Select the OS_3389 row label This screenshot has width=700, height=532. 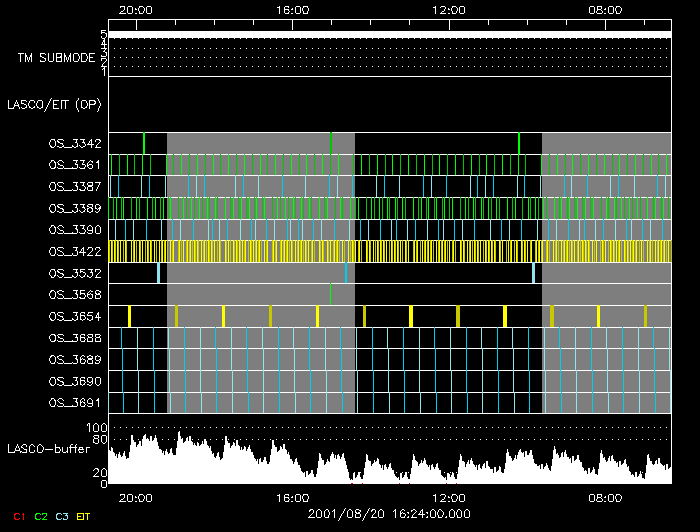click(x=74, y=208)
